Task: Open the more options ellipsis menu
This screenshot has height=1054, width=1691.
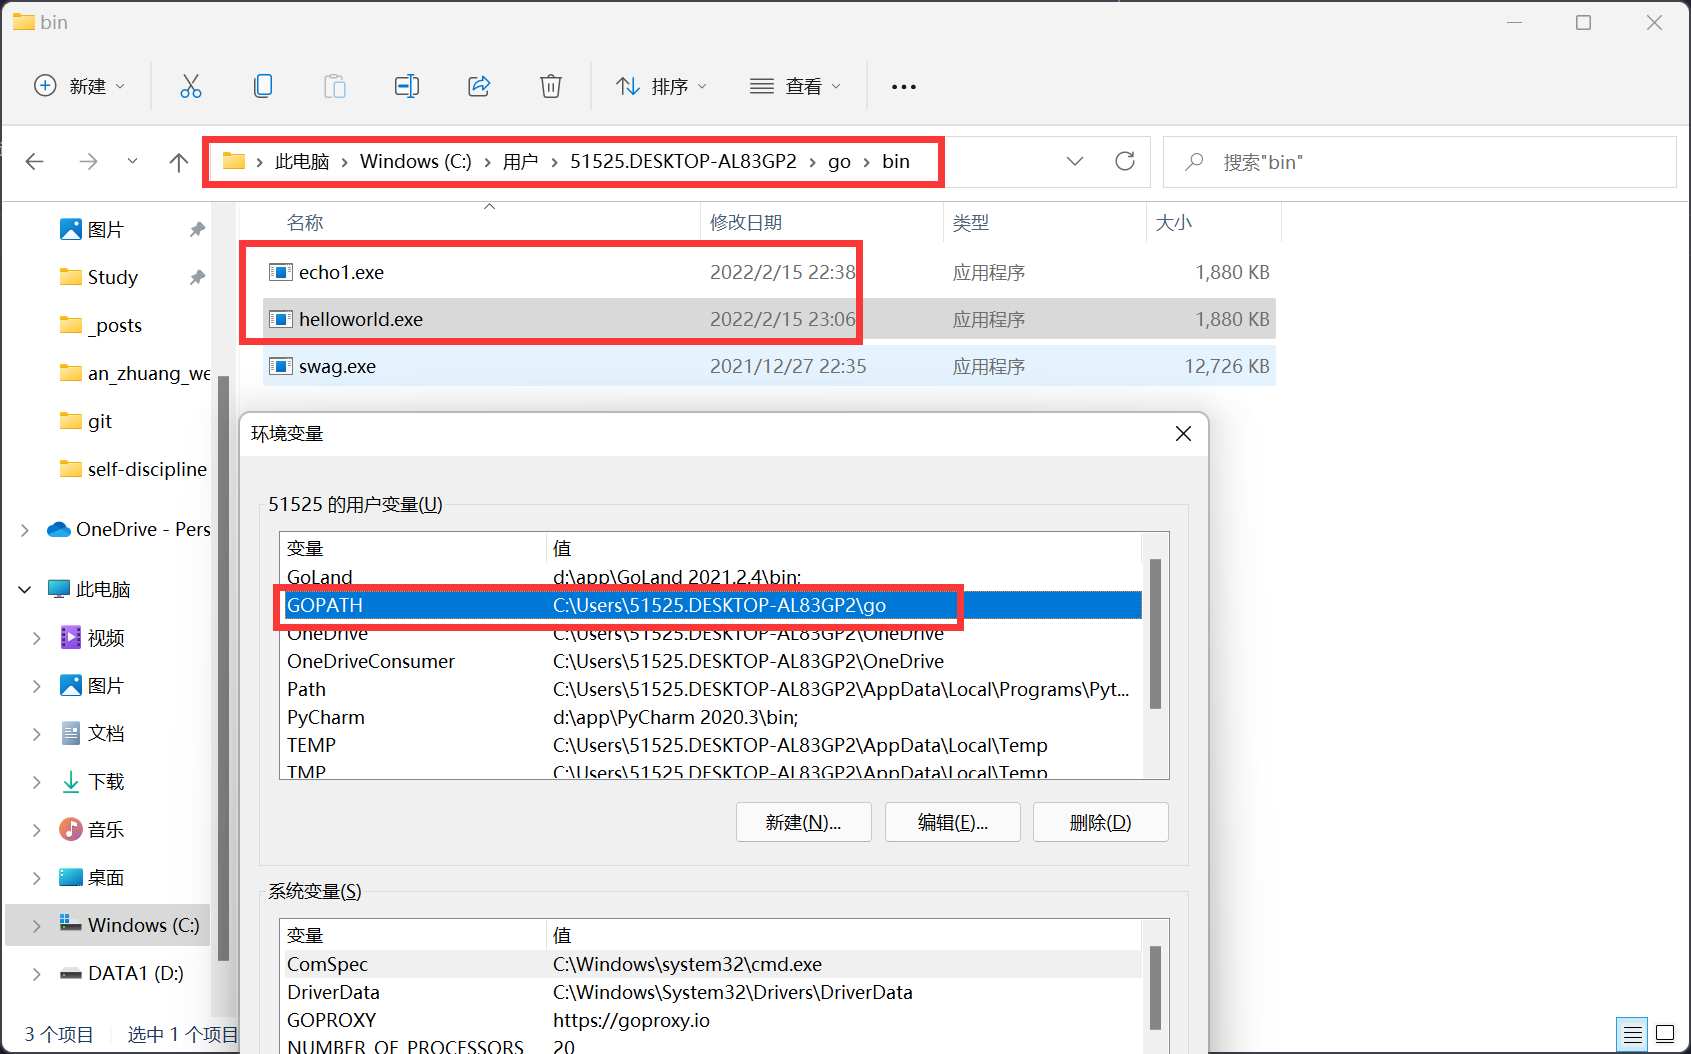Action: click(x=904, y=87)
